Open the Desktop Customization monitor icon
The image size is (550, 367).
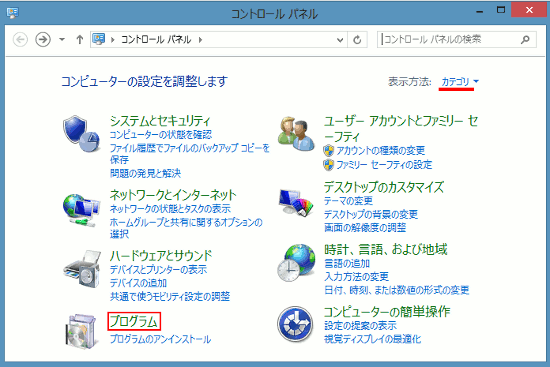(296, 202)
